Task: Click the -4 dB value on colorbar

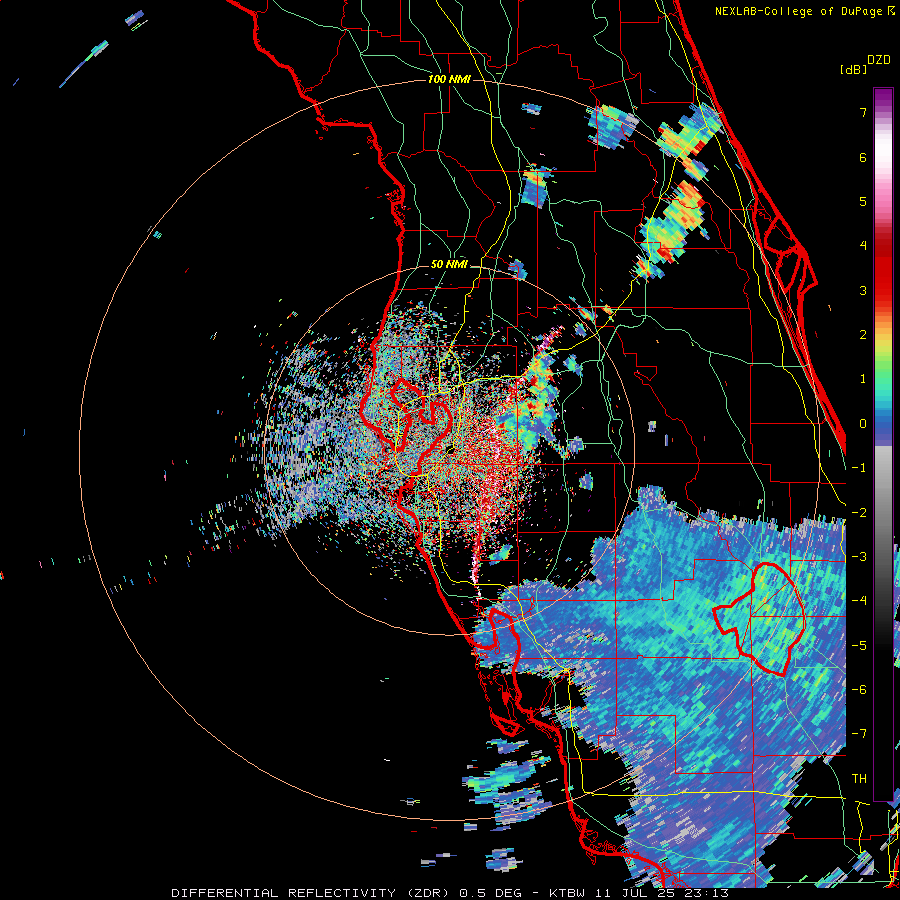Action: 859,600
